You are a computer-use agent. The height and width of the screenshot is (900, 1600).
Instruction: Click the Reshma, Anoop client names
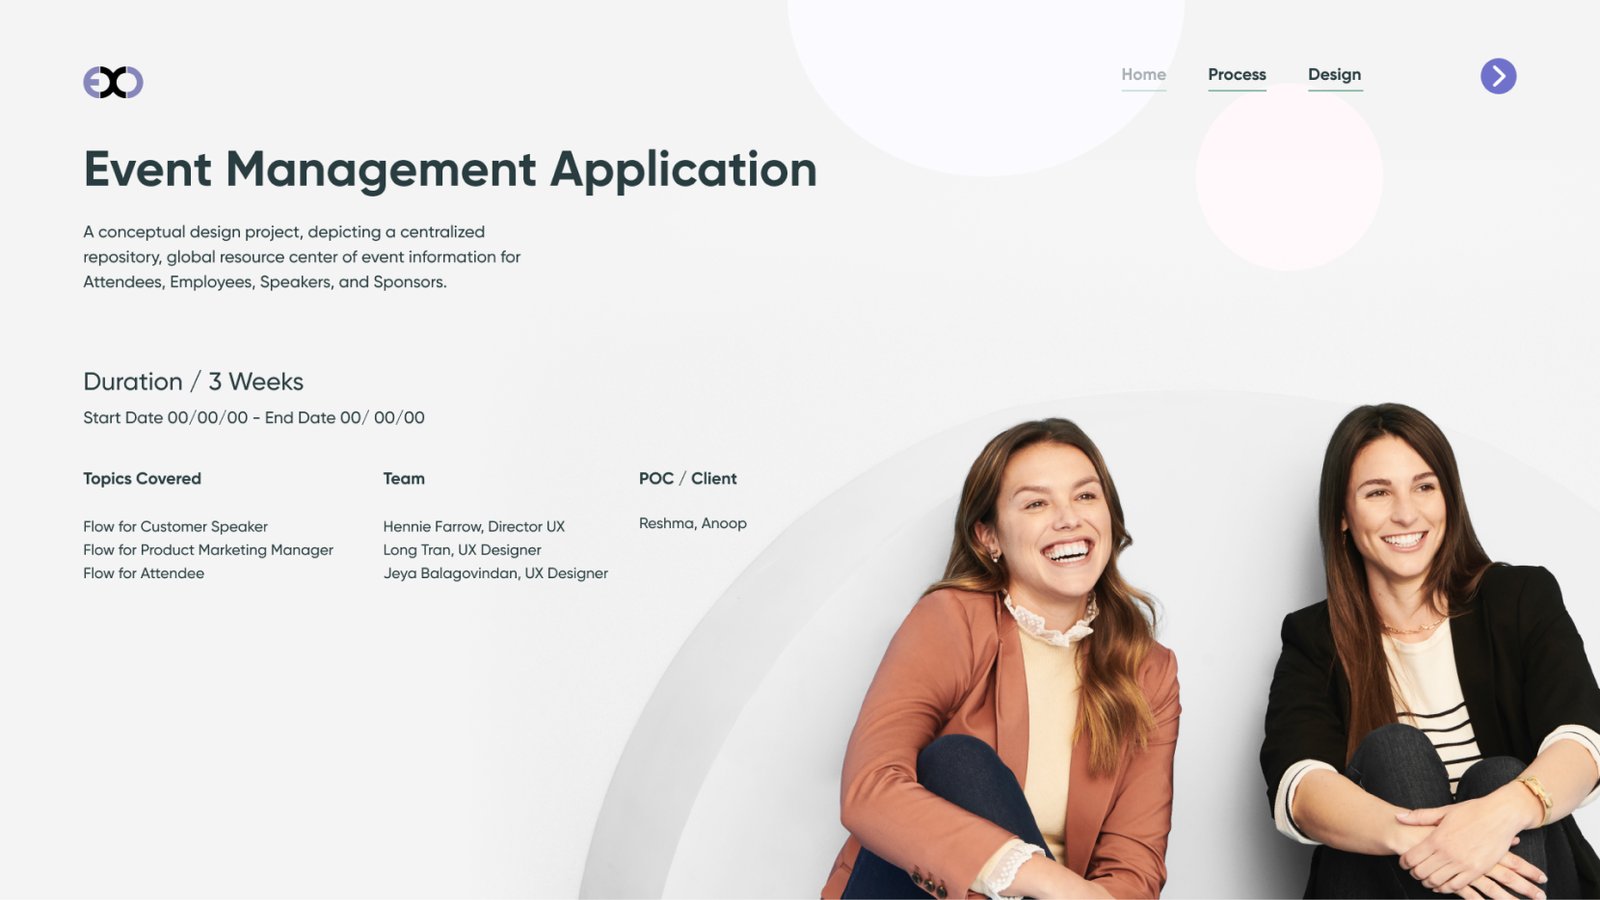[693, 523]
